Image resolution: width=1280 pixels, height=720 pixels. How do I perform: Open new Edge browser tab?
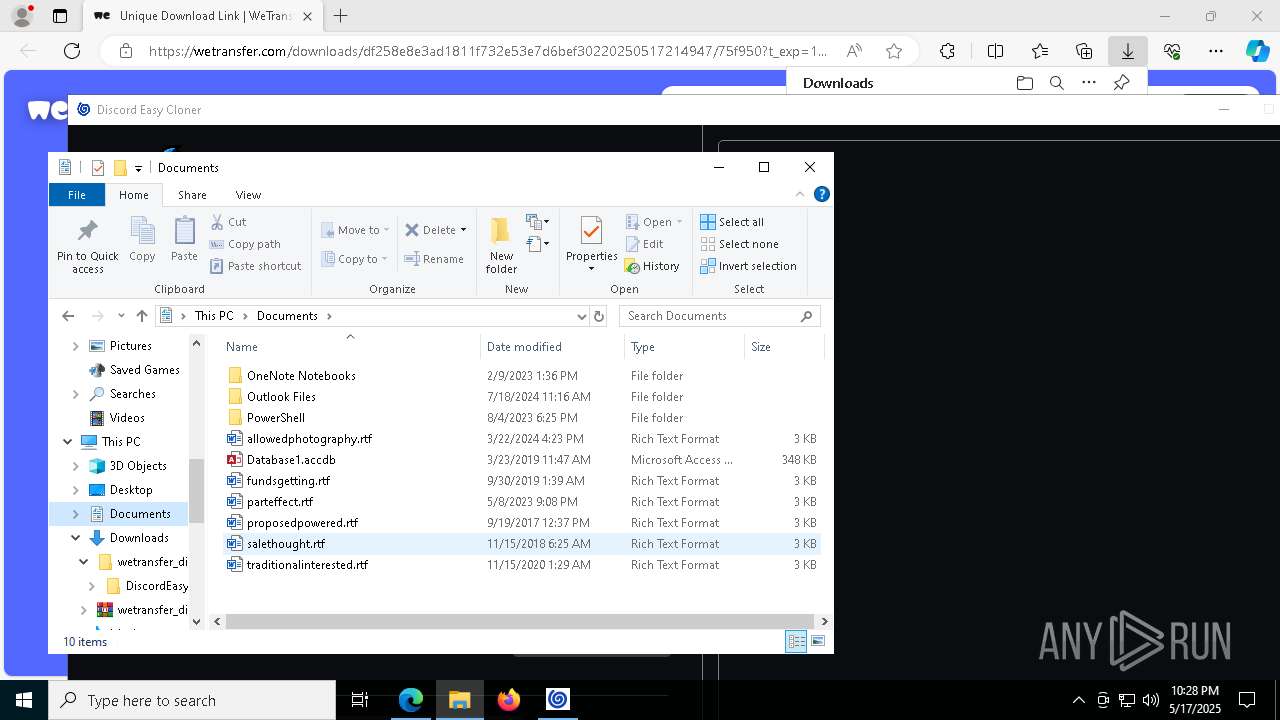click(341, 16)
